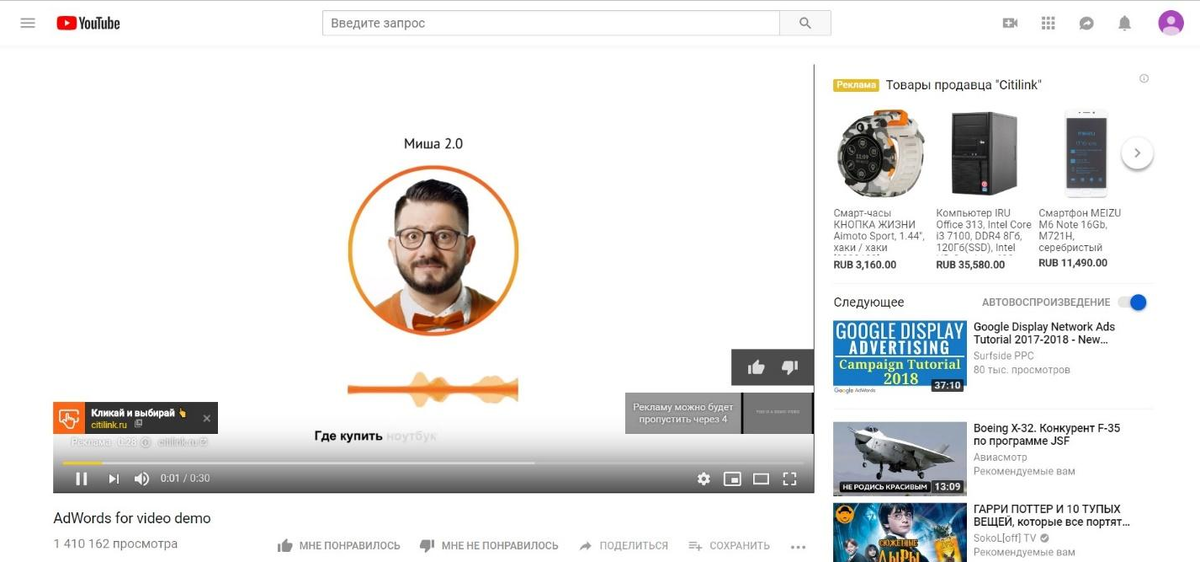
Task: Thumbs up the ad in player
Action: click(x=756, y=367)
